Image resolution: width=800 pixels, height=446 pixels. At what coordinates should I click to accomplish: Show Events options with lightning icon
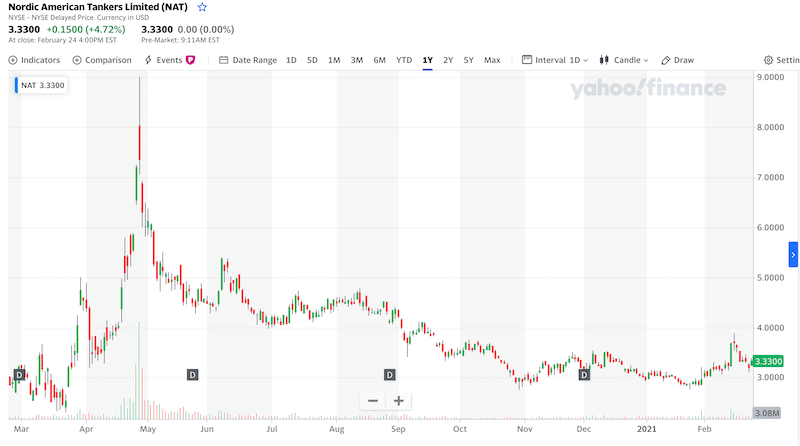coord(169,60)
